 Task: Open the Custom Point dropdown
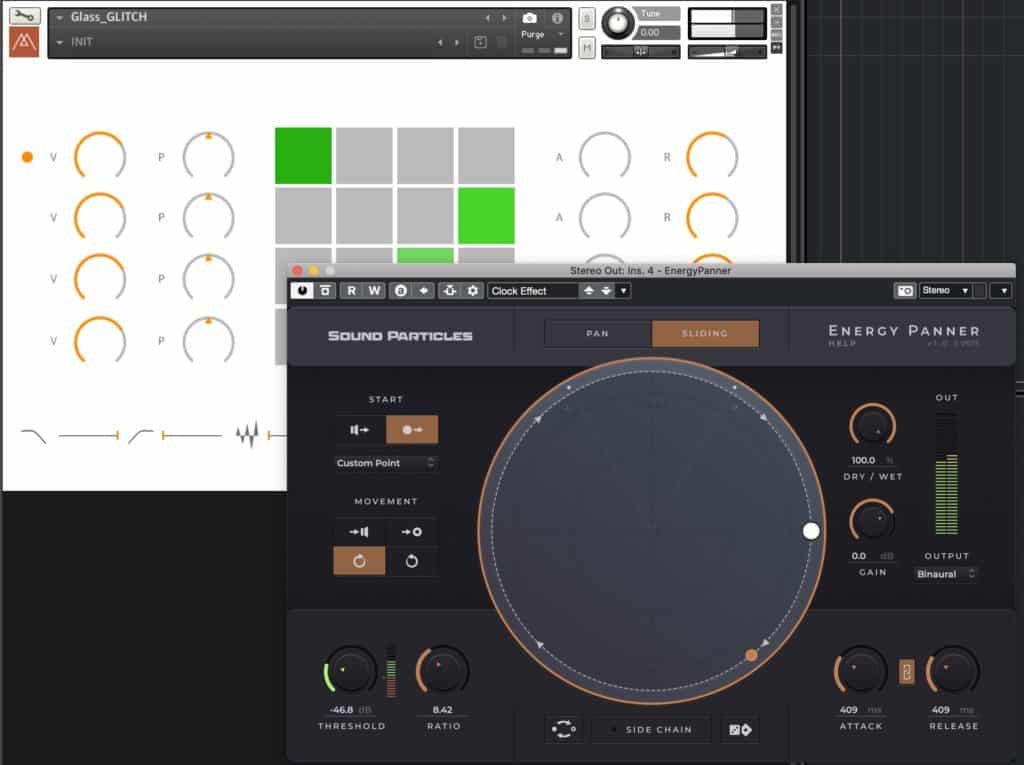(x=385, y=463)
